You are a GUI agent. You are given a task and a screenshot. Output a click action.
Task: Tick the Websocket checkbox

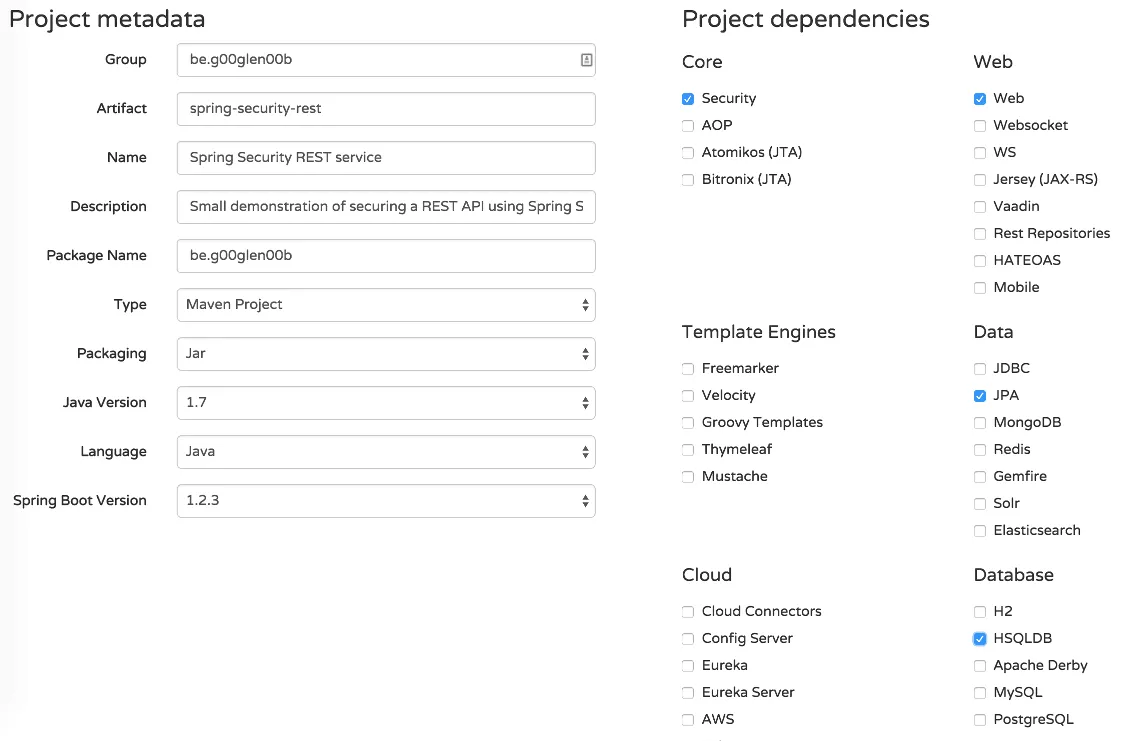point(980,126)
